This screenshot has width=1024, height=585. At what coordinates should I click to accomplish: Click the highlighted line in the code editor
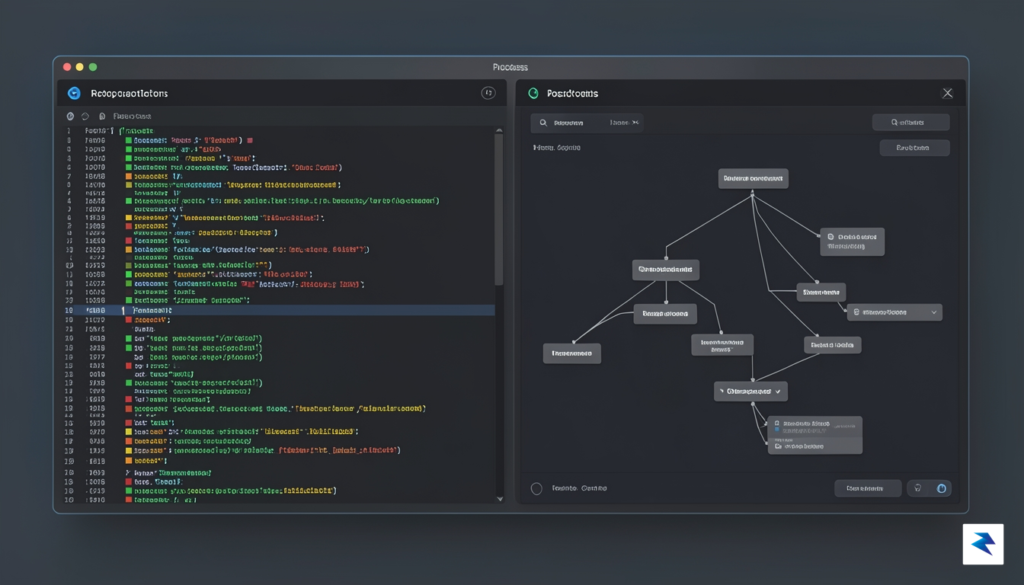click(278, 311)
